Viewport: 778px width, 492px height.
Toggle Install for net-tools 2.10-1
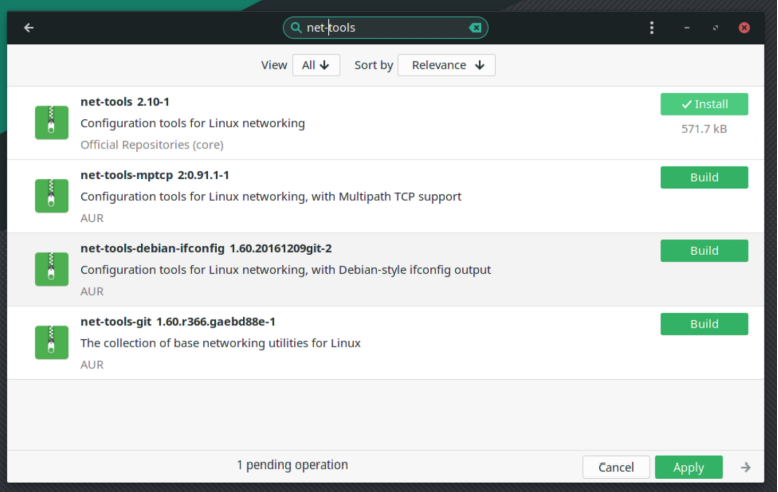(704, 104)
